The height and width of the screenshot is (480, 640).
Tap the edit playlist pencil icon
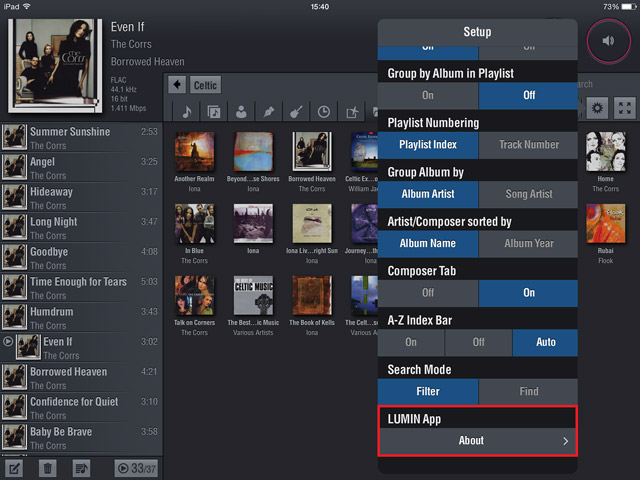click(x=14, y=467)
